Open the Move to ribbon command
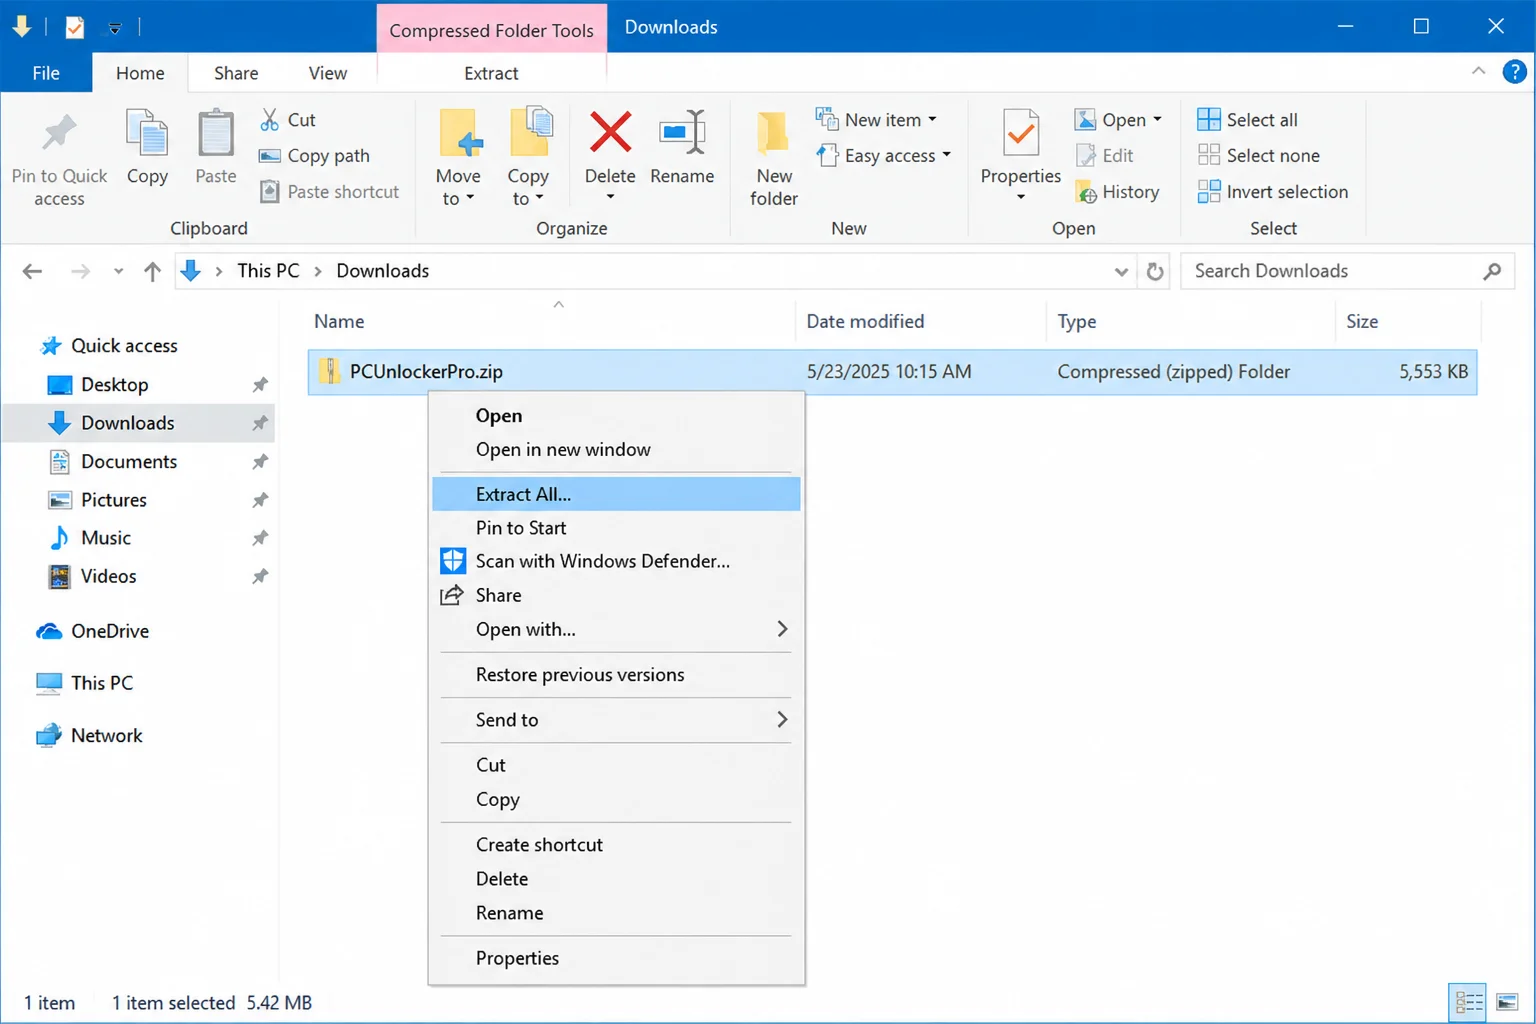Screen dimensions: 1536x1024 [x=458, y=158]
